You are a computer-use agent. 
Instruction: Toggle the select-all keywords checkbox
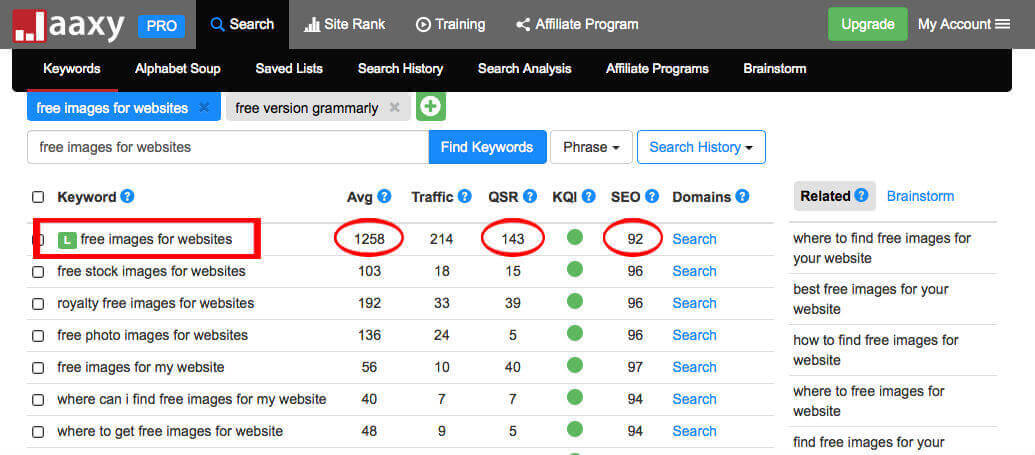38,197
